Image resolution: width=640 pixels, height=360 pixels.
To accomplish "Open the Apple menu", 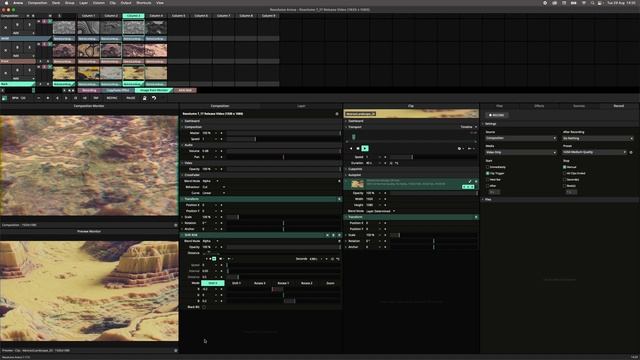I will (x=6, y=3).
